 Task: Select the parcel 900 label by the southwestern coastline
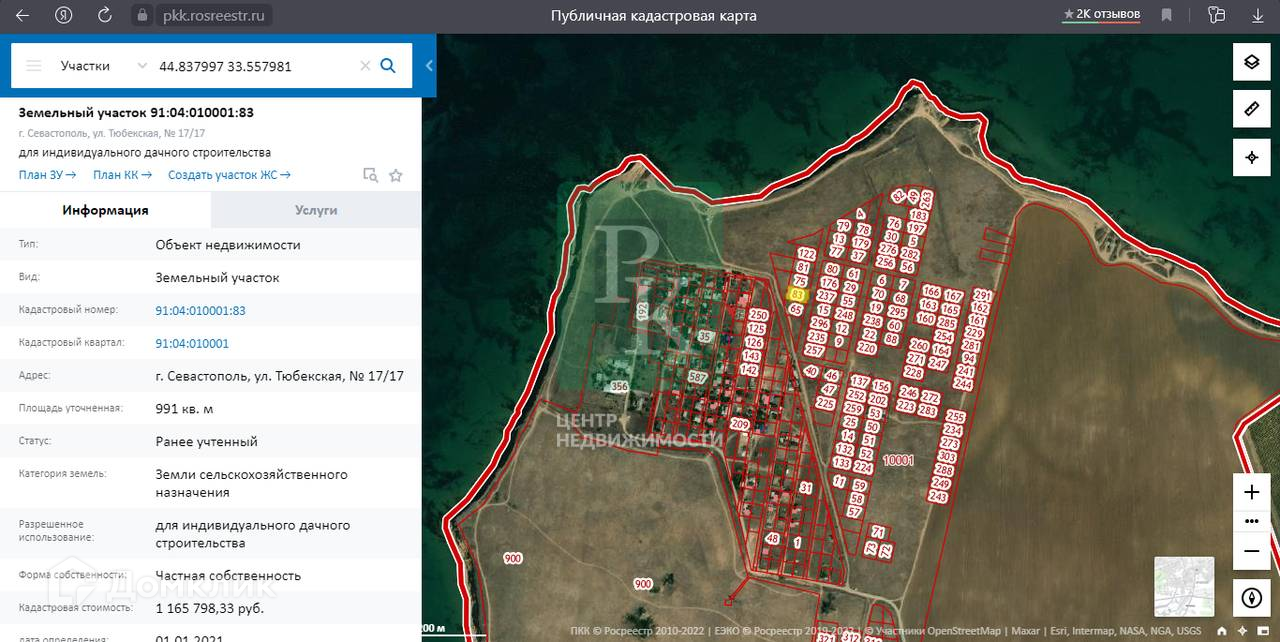(513, 559)
